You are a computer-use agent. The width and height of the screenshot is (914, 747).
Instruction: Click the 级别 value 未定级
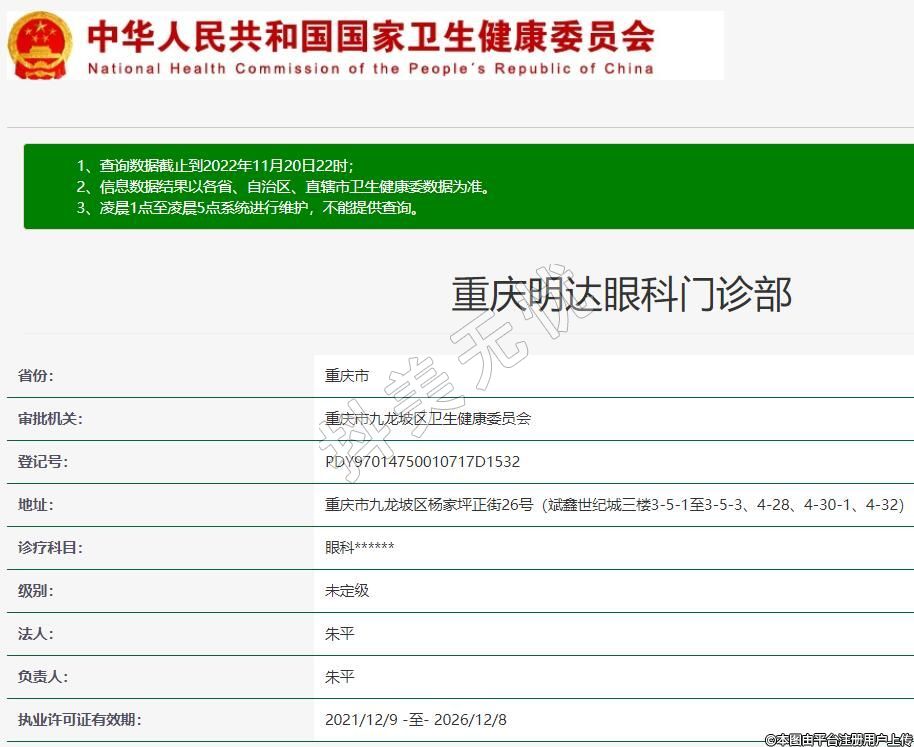(x=347, y=591)
